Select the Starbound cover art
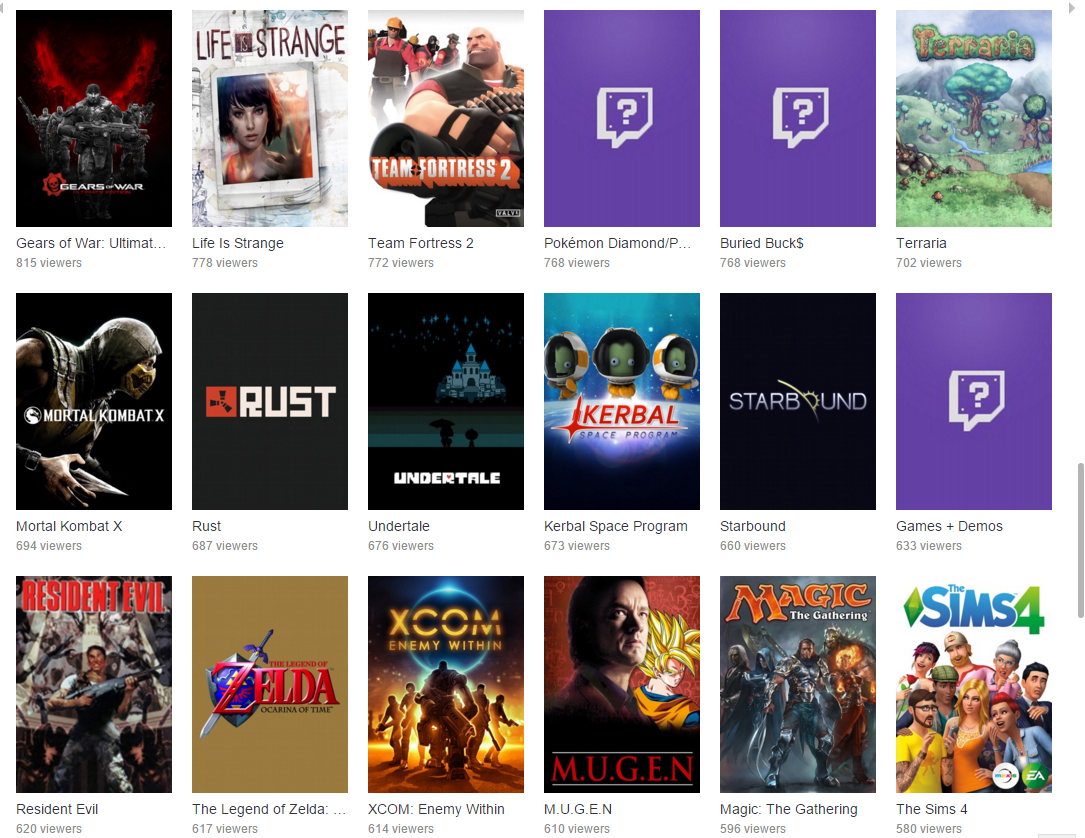 click(798, 401)
